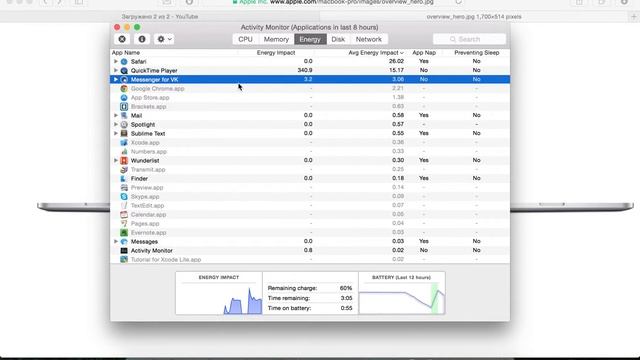Click the Google Chrome app icon

[124, 89]
